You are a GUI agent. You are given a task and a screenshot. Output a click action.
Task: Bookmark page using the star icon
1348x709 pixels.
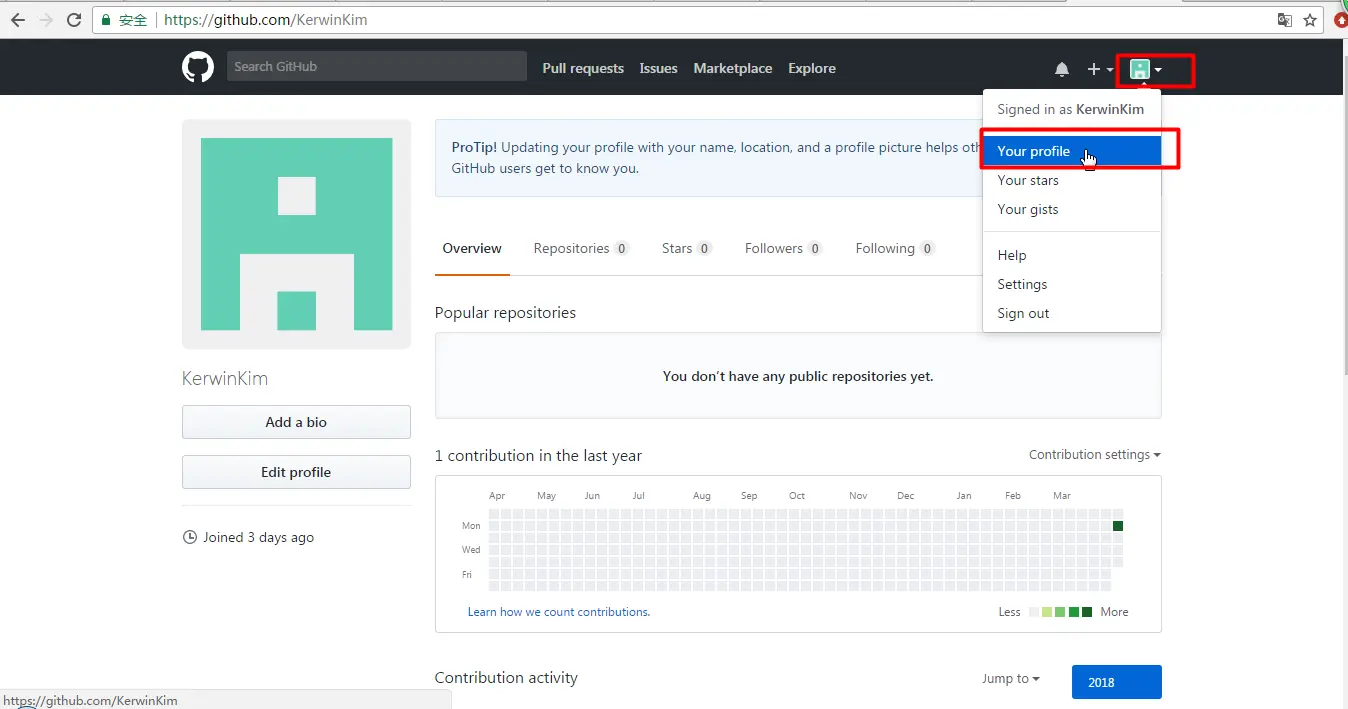pyautogui.click(x=1310, y=20)
